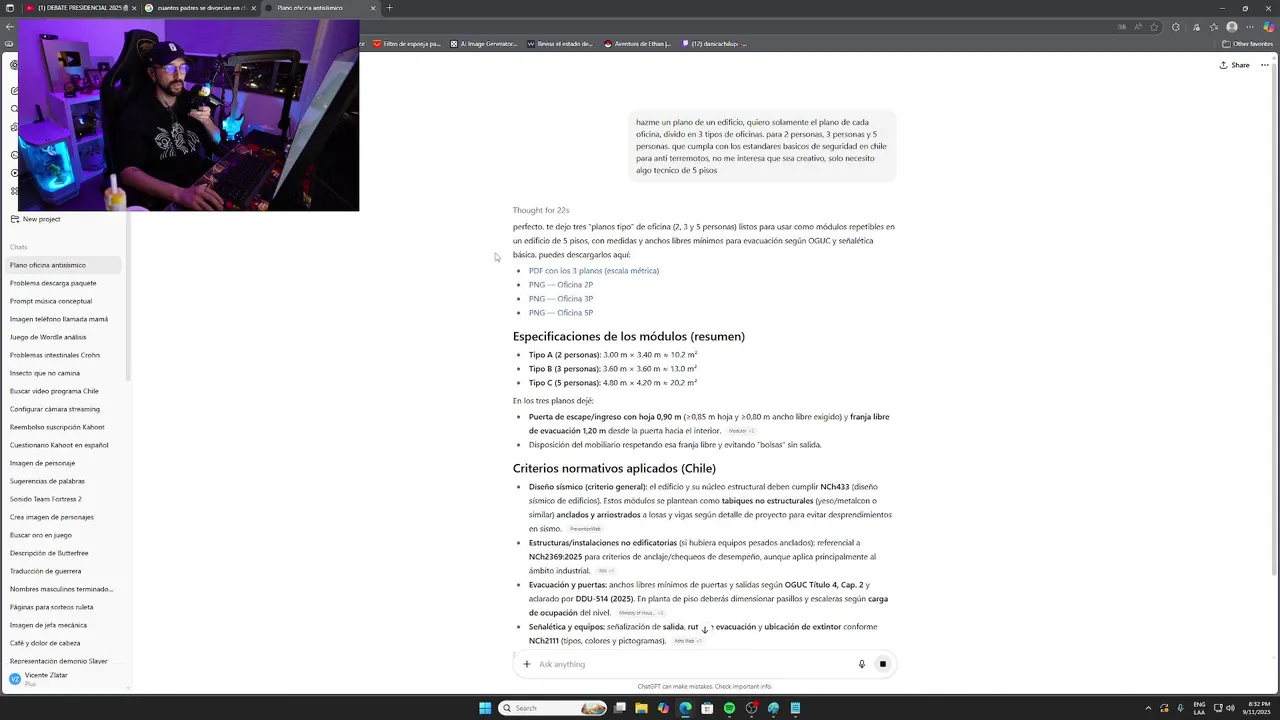Image resolution: width=1280 pixels, height=720 pixels.
Task: Close the 'cuantos padres se divorcian' tab
Action: tap(253, 8)
